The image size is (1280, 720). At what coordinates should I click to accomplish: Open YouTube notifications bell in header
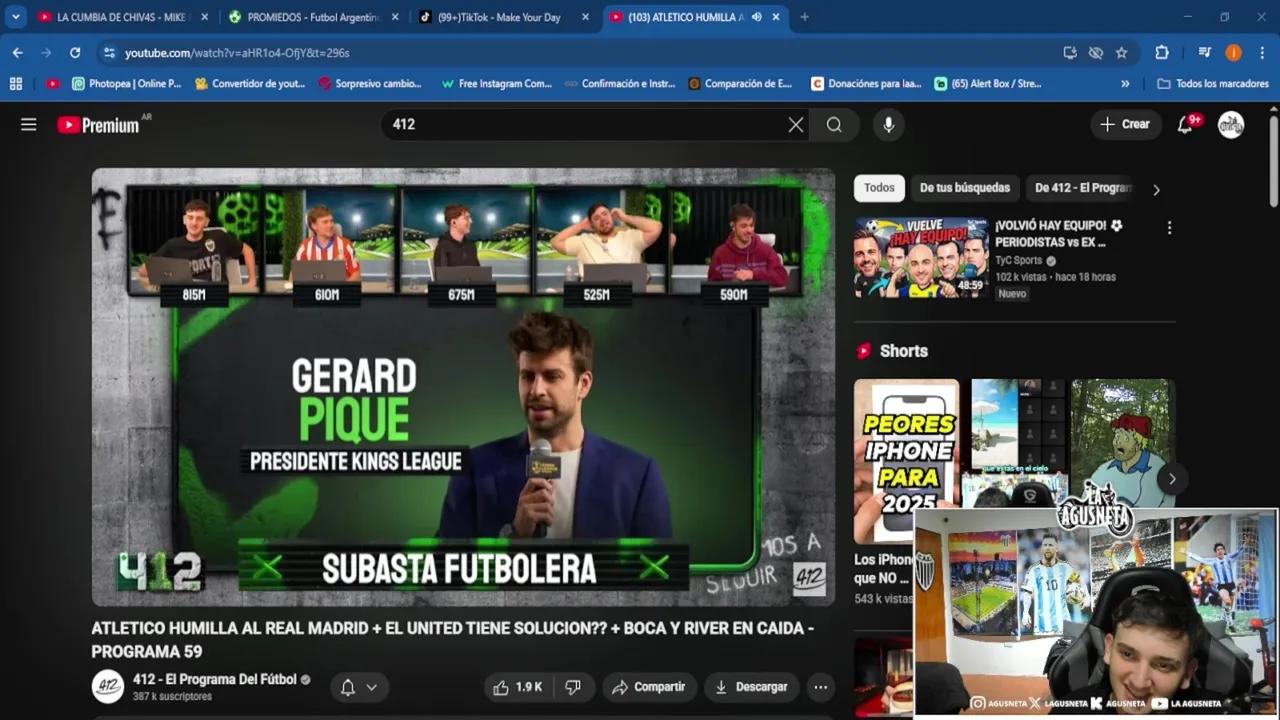[1186, 124]
